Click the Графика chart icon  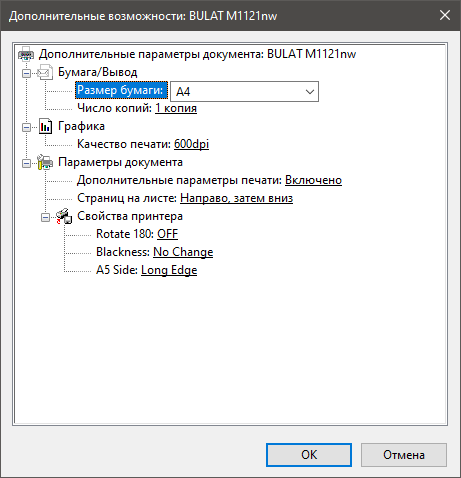45,126
